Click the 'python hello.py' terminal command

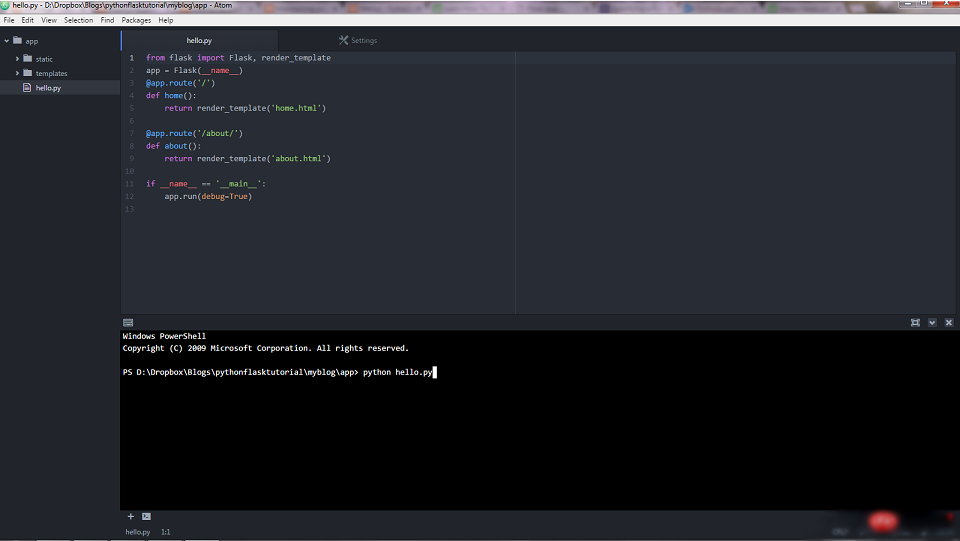(397, 372)
